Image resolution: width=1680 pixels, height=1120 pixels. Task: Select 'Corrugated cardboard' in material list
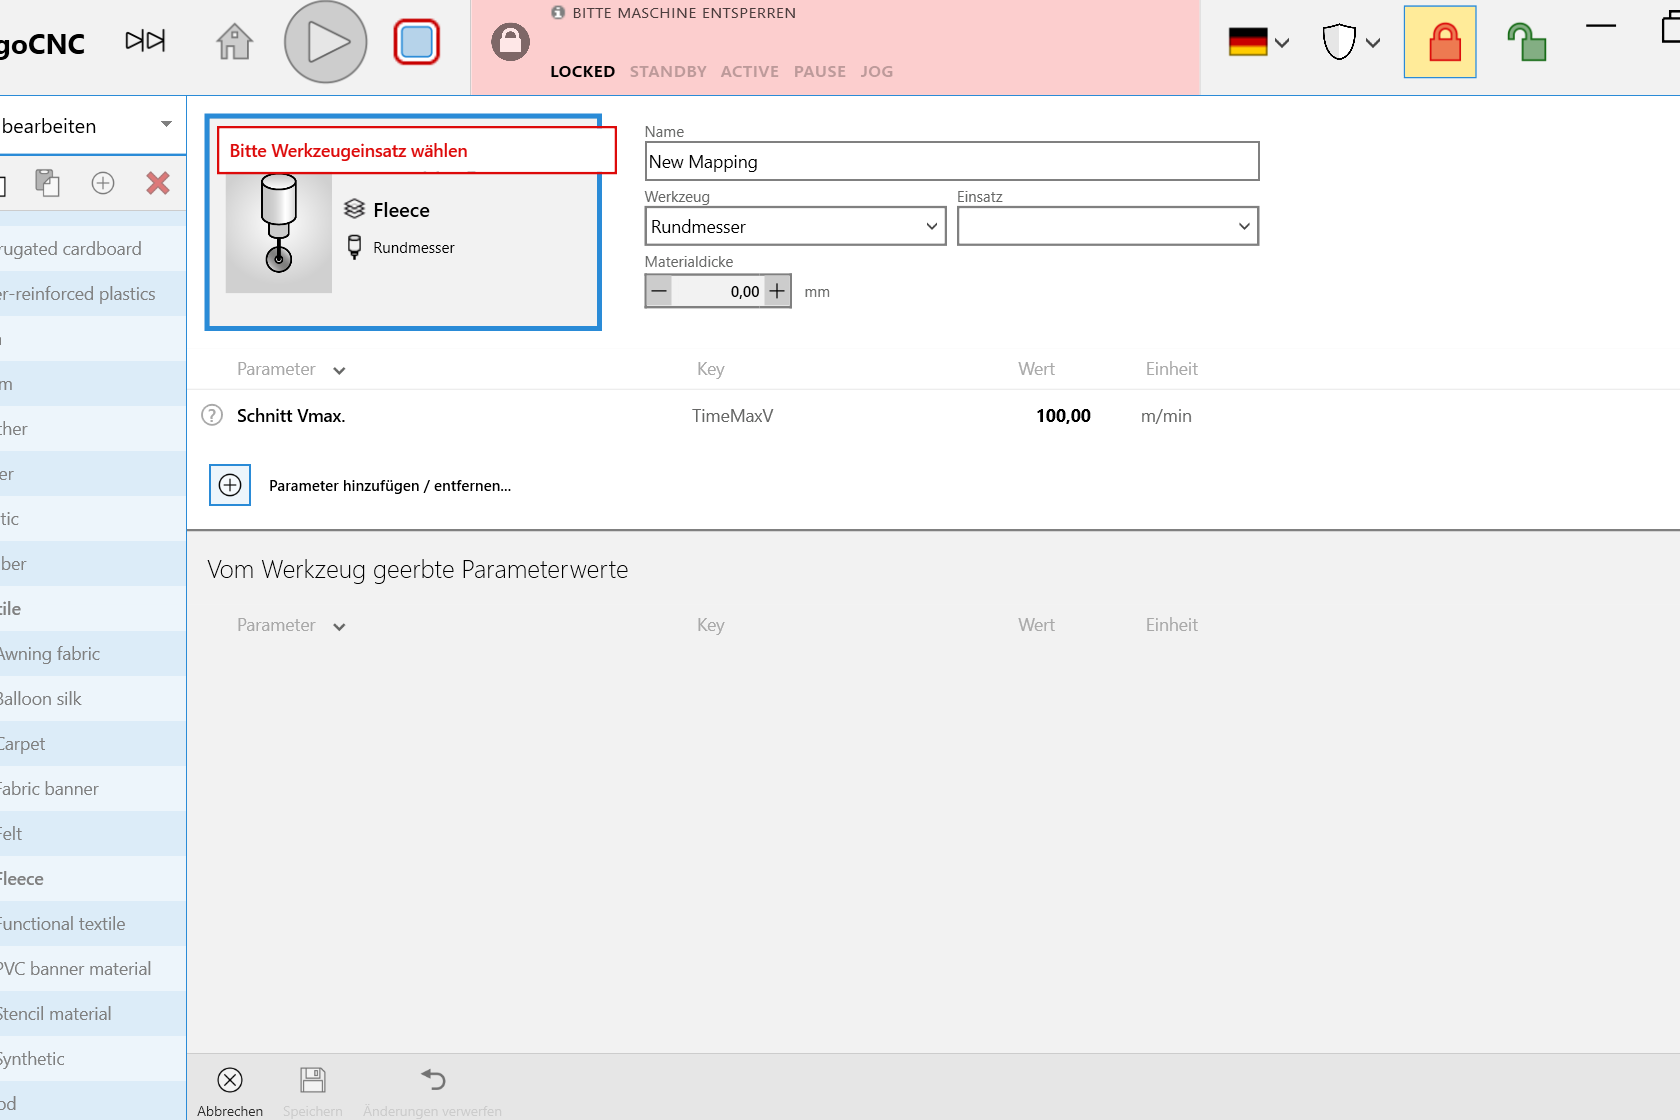click(x=93, y=249)
